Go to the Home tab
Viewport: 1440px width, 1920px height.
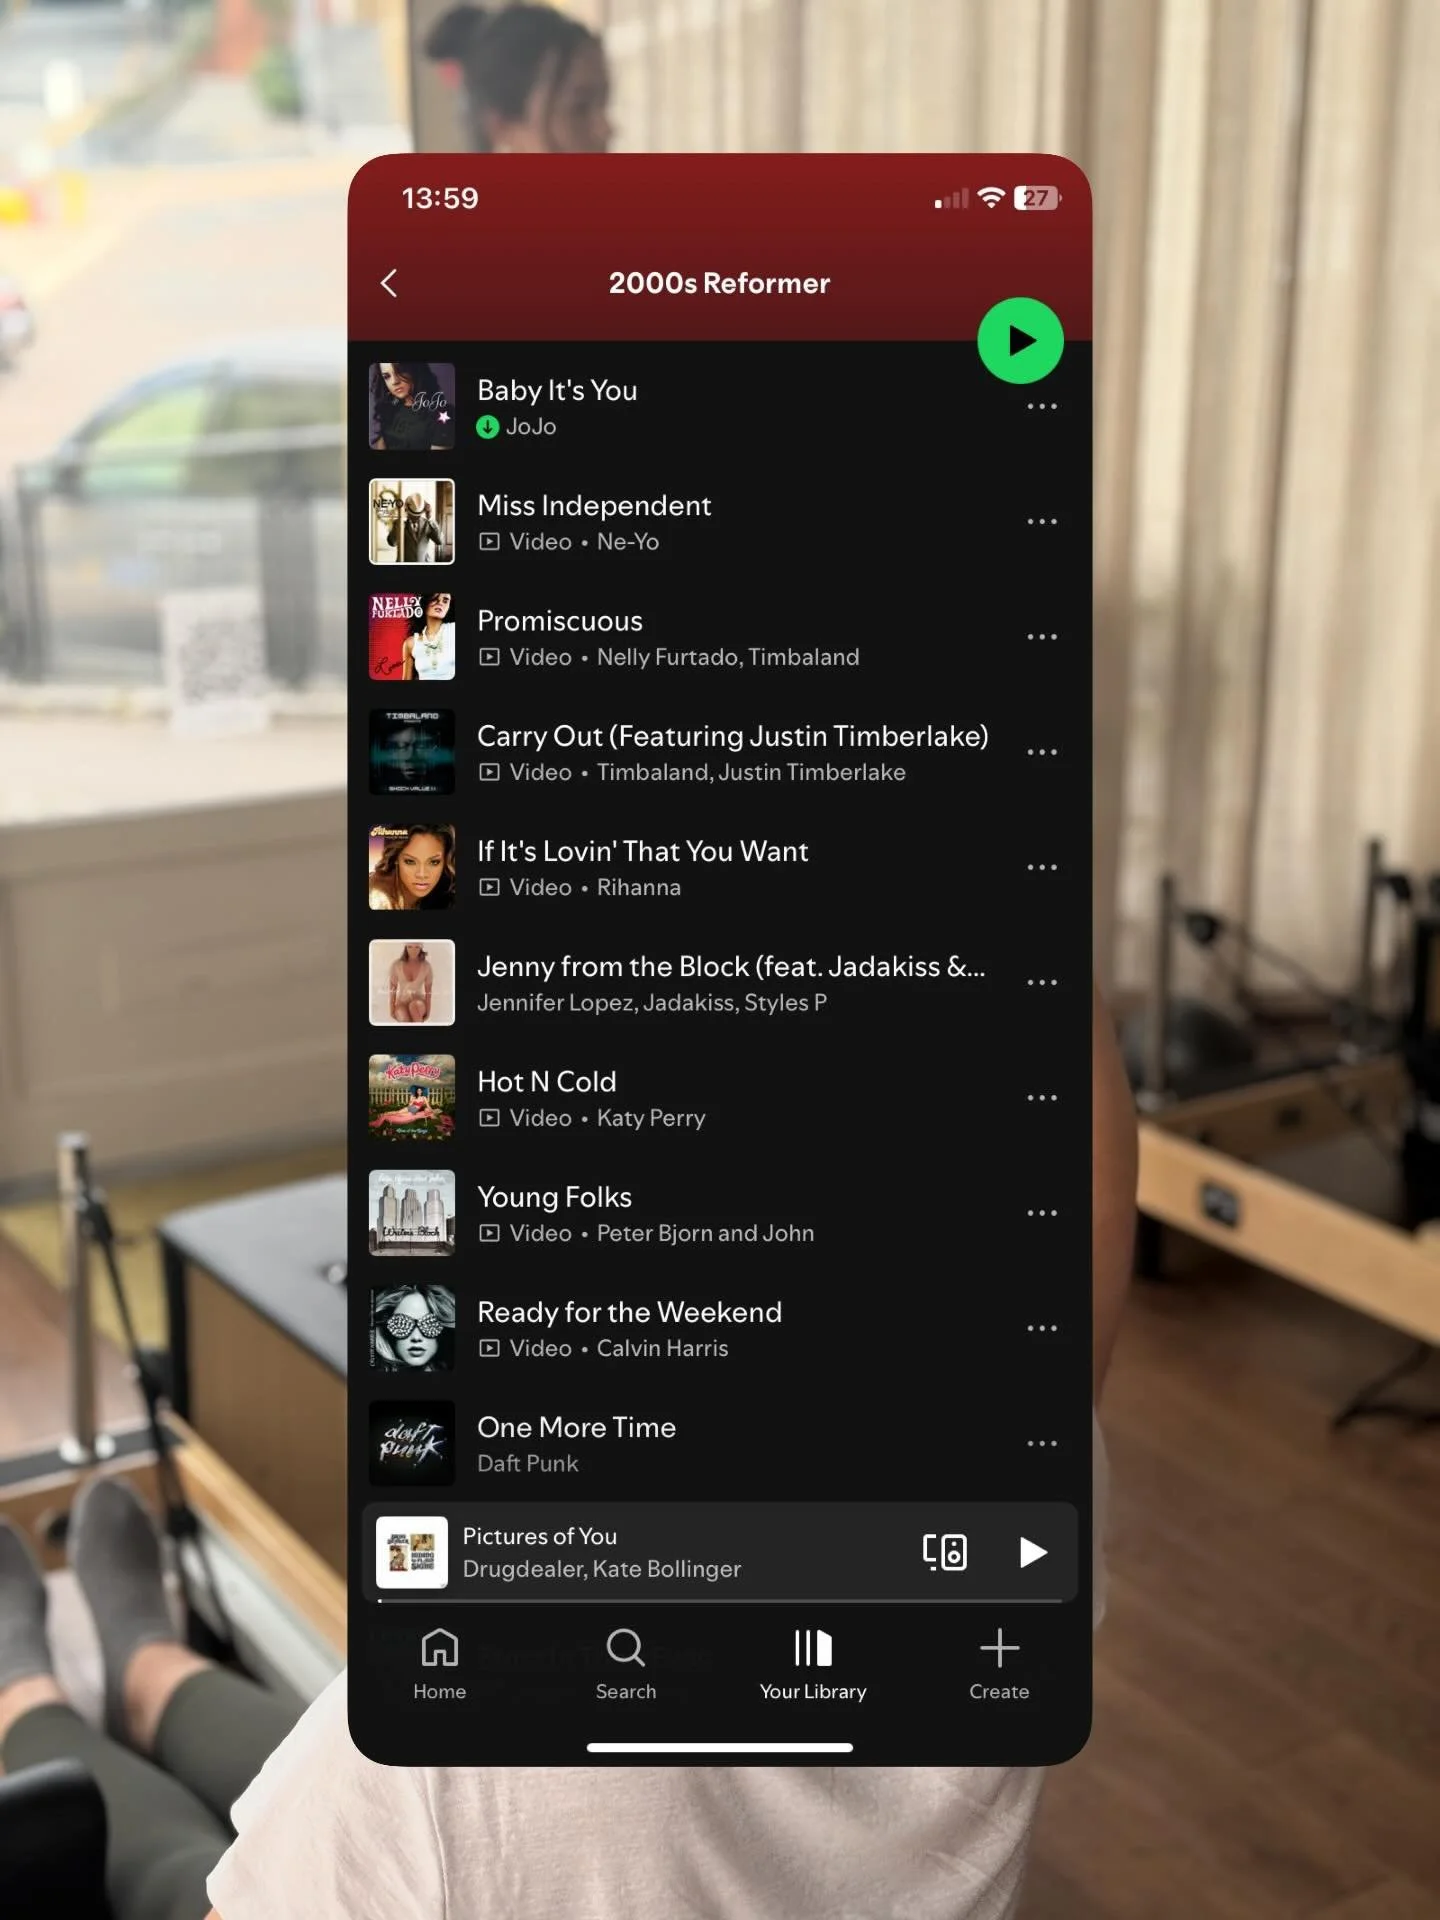(x=440, y=1664)
